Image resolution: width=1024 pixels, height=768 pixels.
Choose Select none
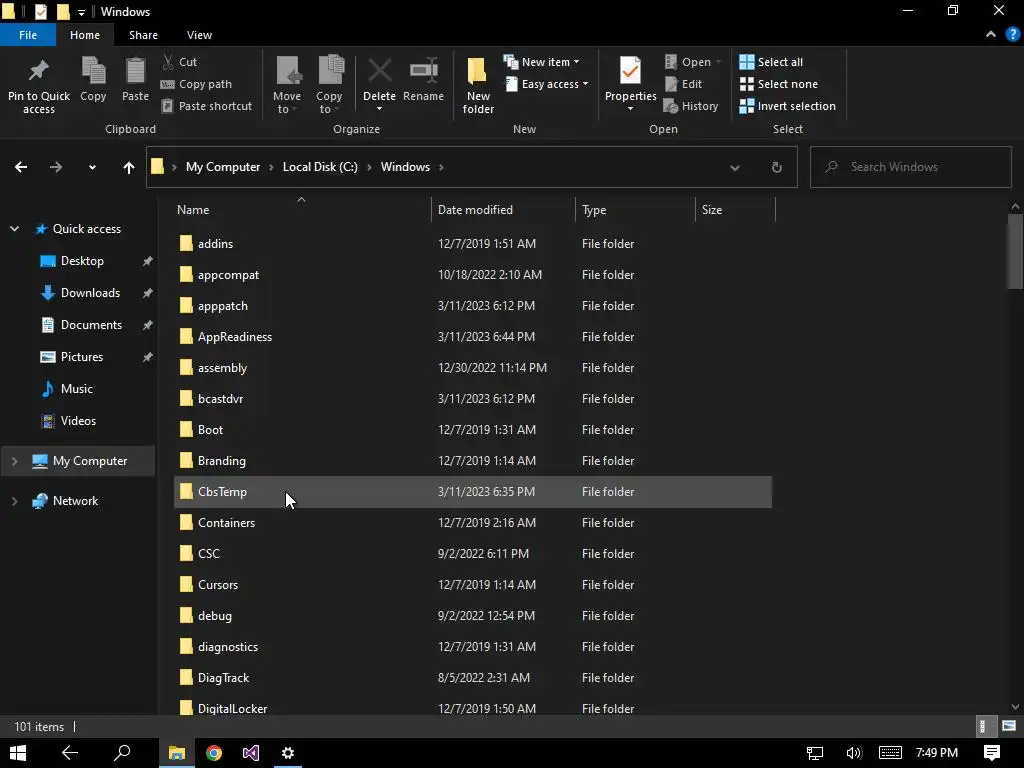[778, 84]
